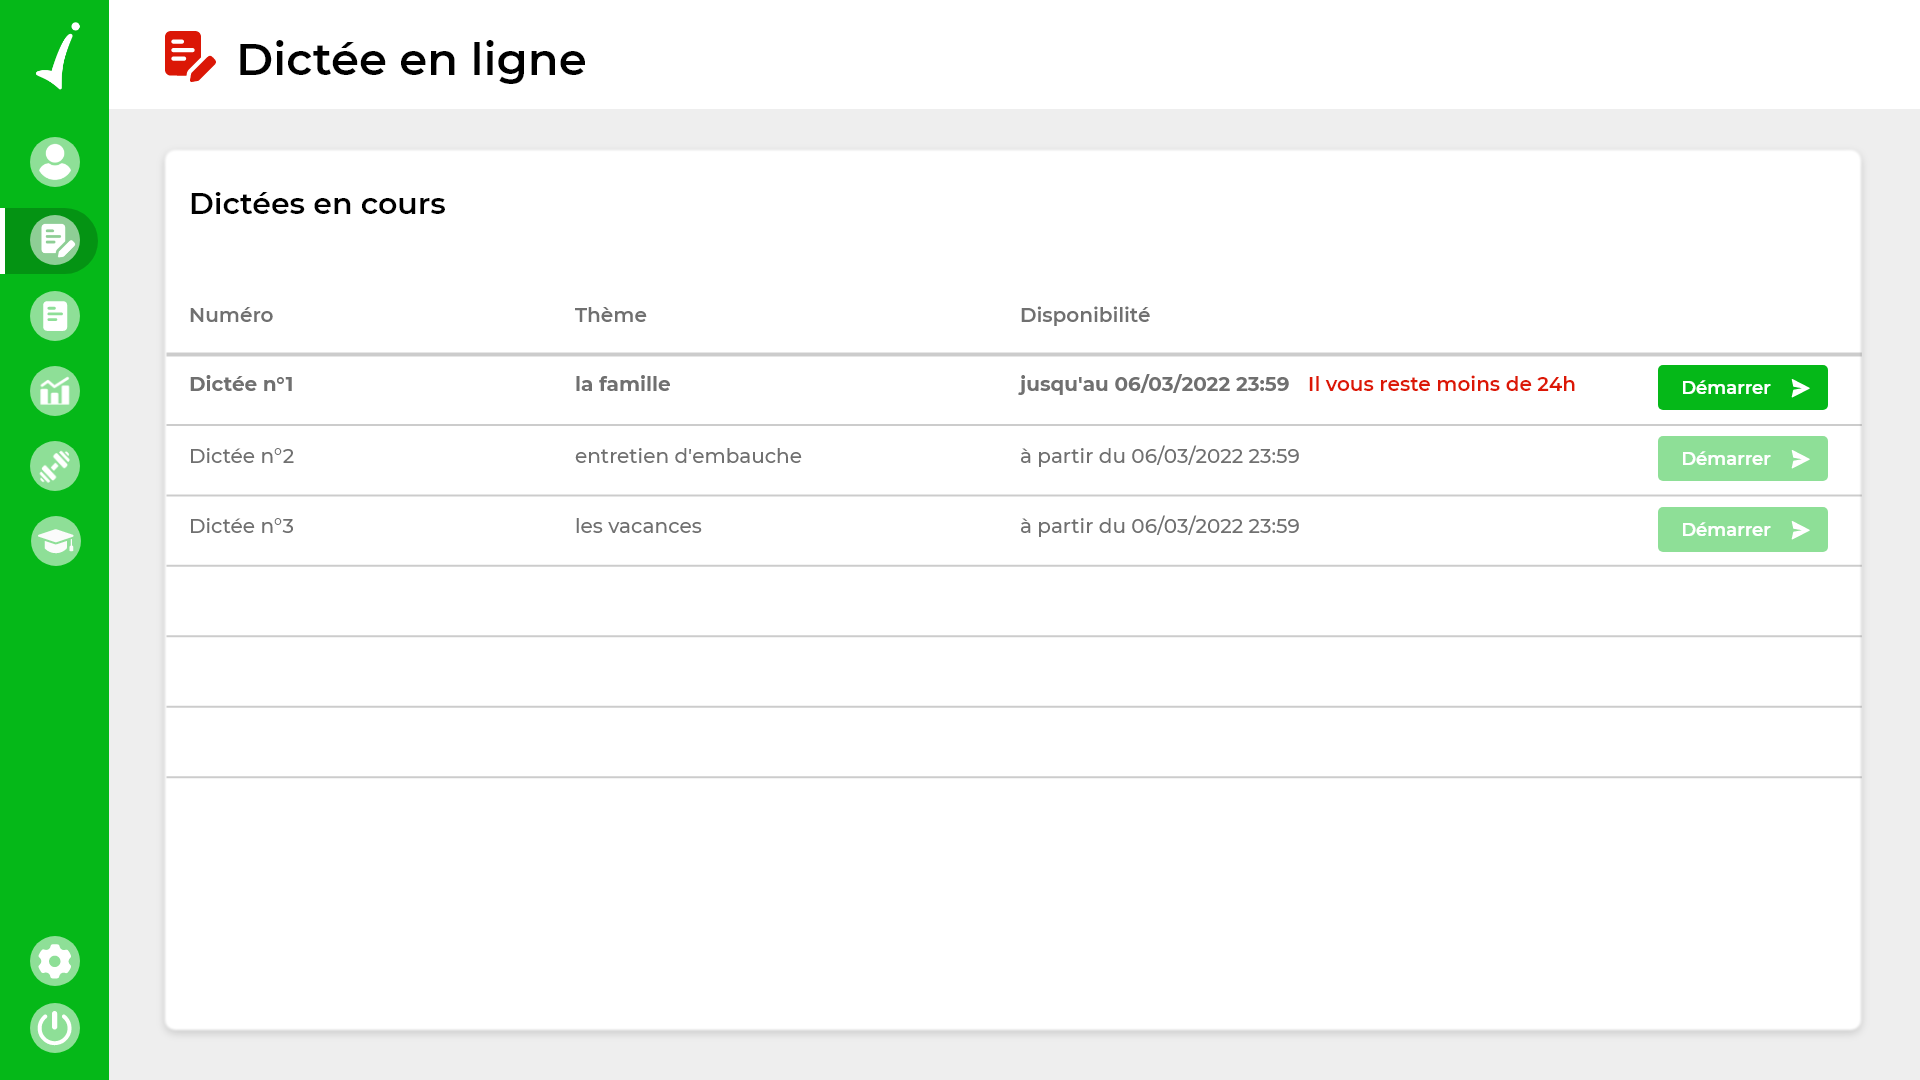Image resolution: width=1920 pixels, height=1080 pixels.
Task: Click the Thème column header
Action: 610,315
